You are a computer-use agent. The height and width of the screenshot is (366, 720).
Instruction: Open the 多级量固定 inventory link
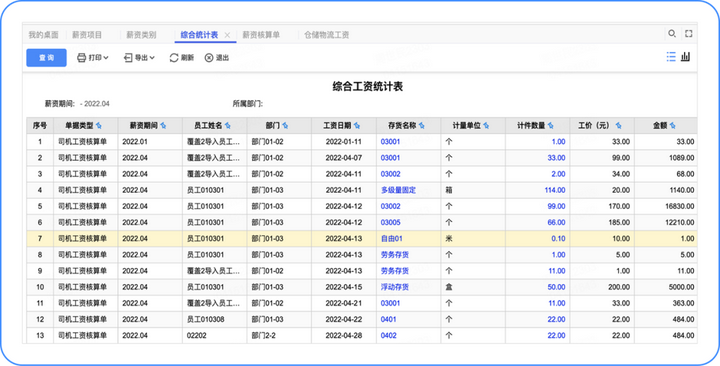point(398,190)
